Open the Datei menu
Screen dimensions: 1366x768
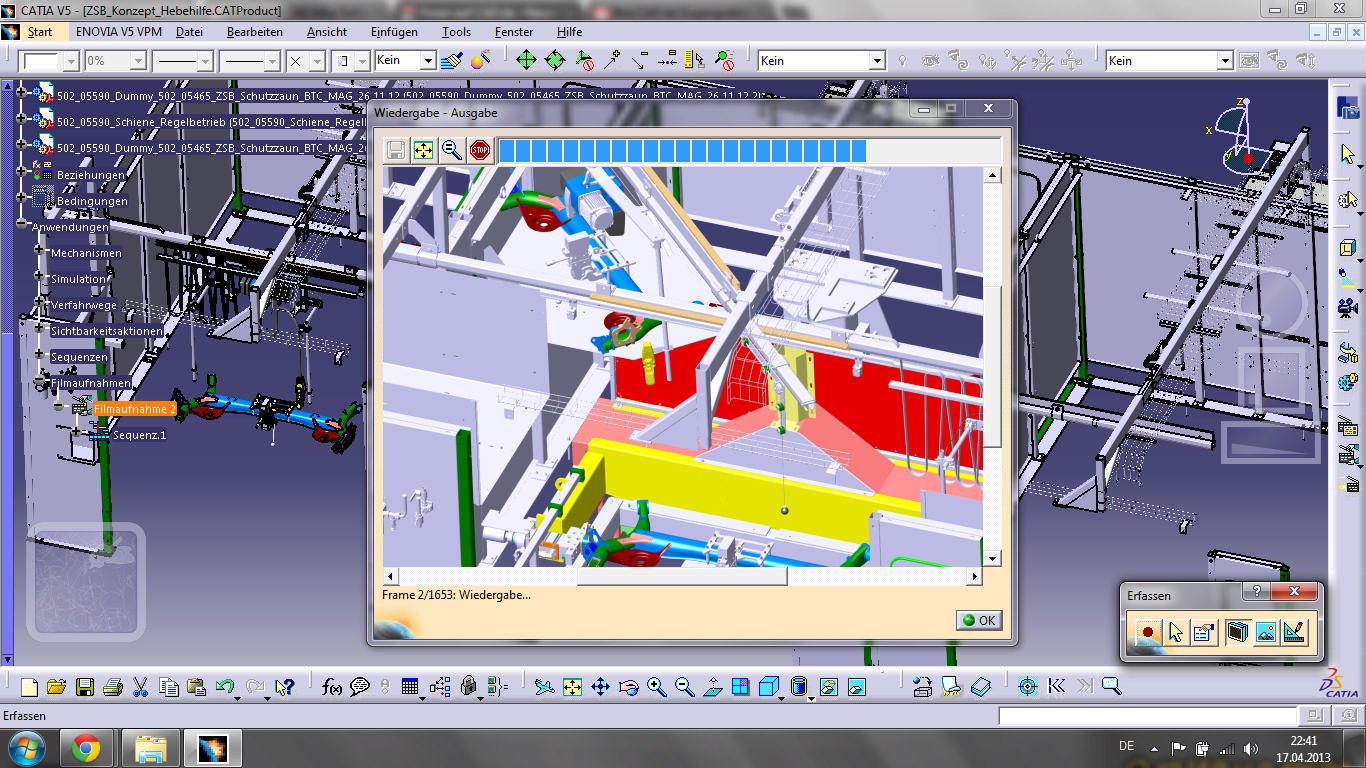click(190, 32)
